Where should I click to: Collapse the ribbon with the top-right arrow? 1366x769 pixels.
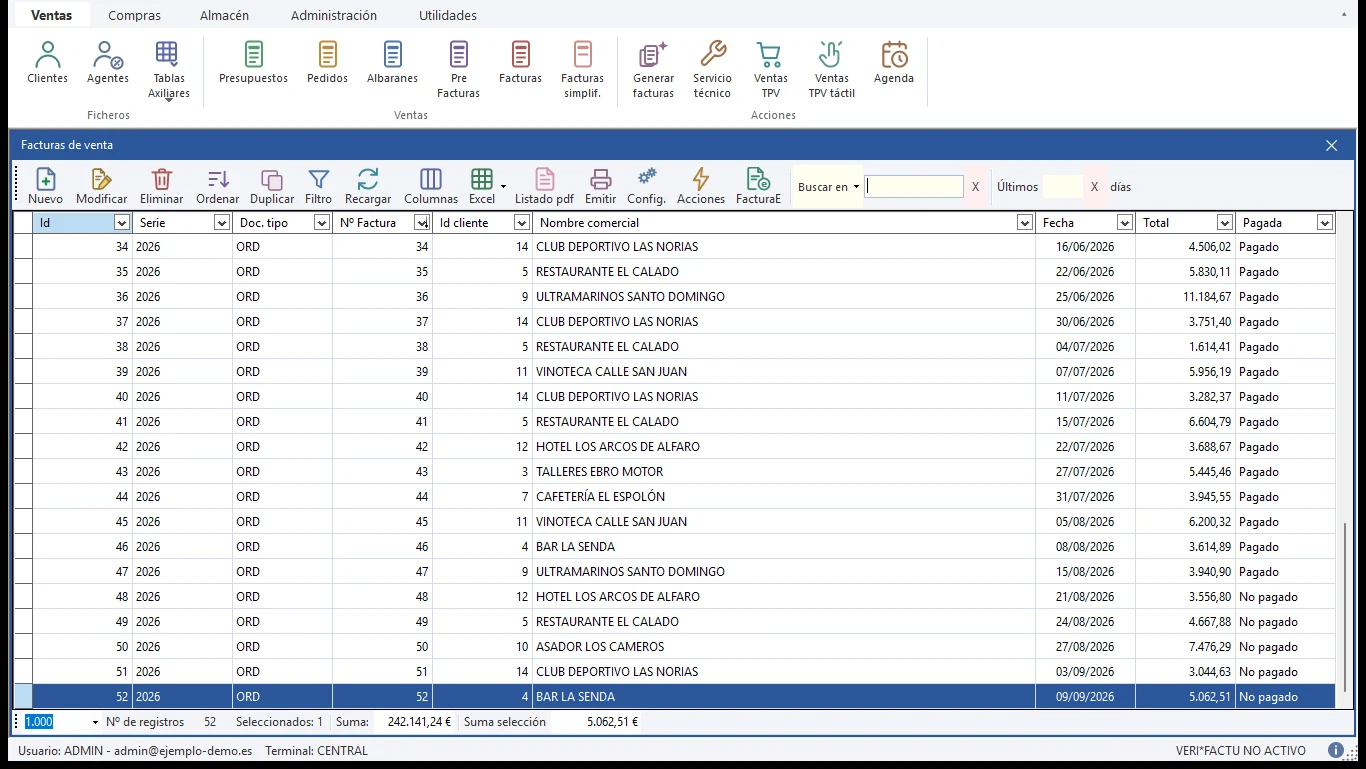pos(1343,15)
